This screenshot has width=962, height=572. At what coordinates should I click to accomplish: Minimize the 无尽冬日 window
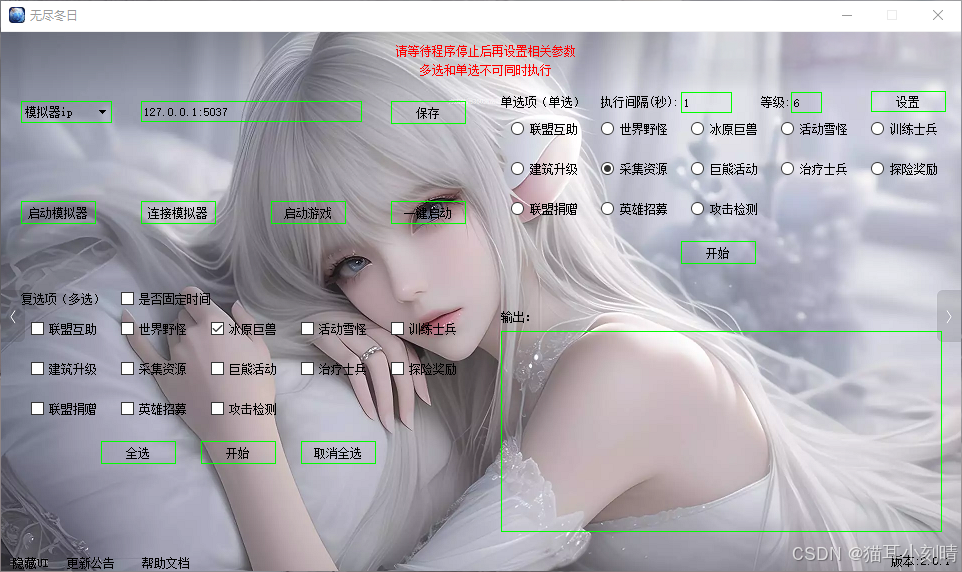847,15
